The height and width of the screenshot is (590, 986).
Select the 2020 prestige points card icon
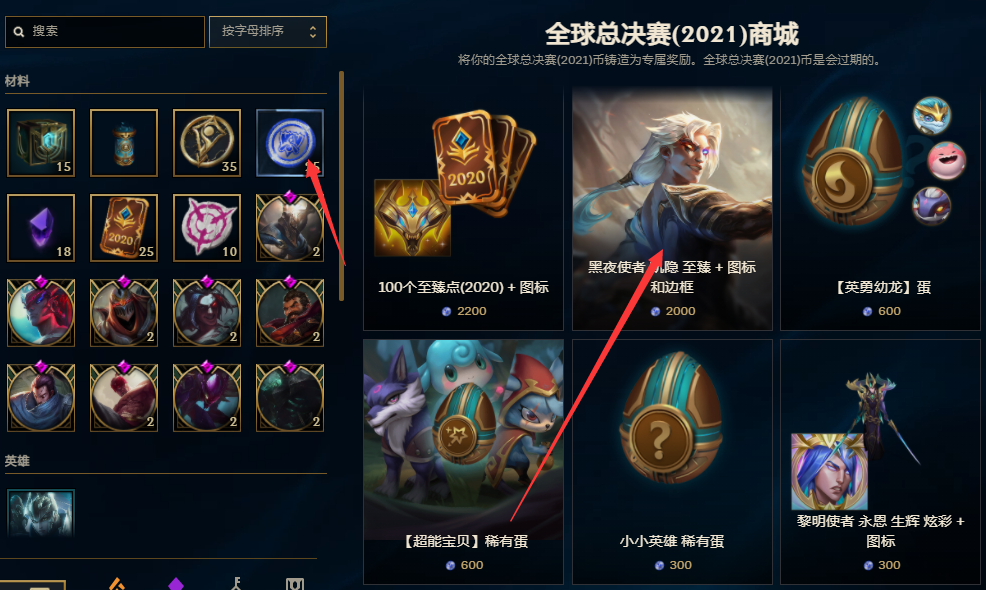(x=124, y=228)
